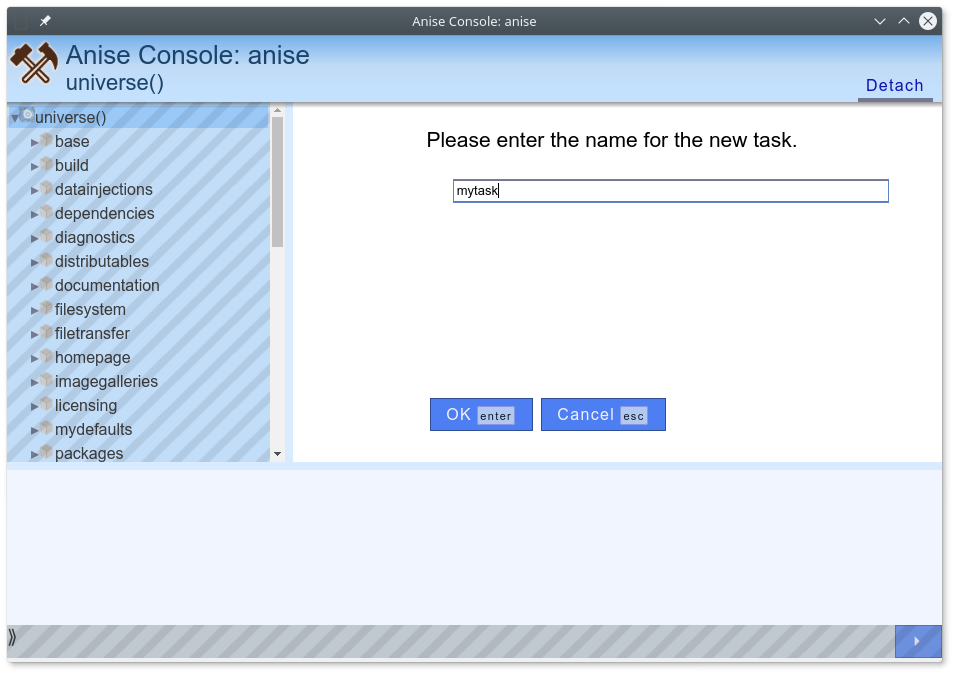Click the cube icon beside documentation
Screen dimensions: 955x675
(x=47, y=284)
